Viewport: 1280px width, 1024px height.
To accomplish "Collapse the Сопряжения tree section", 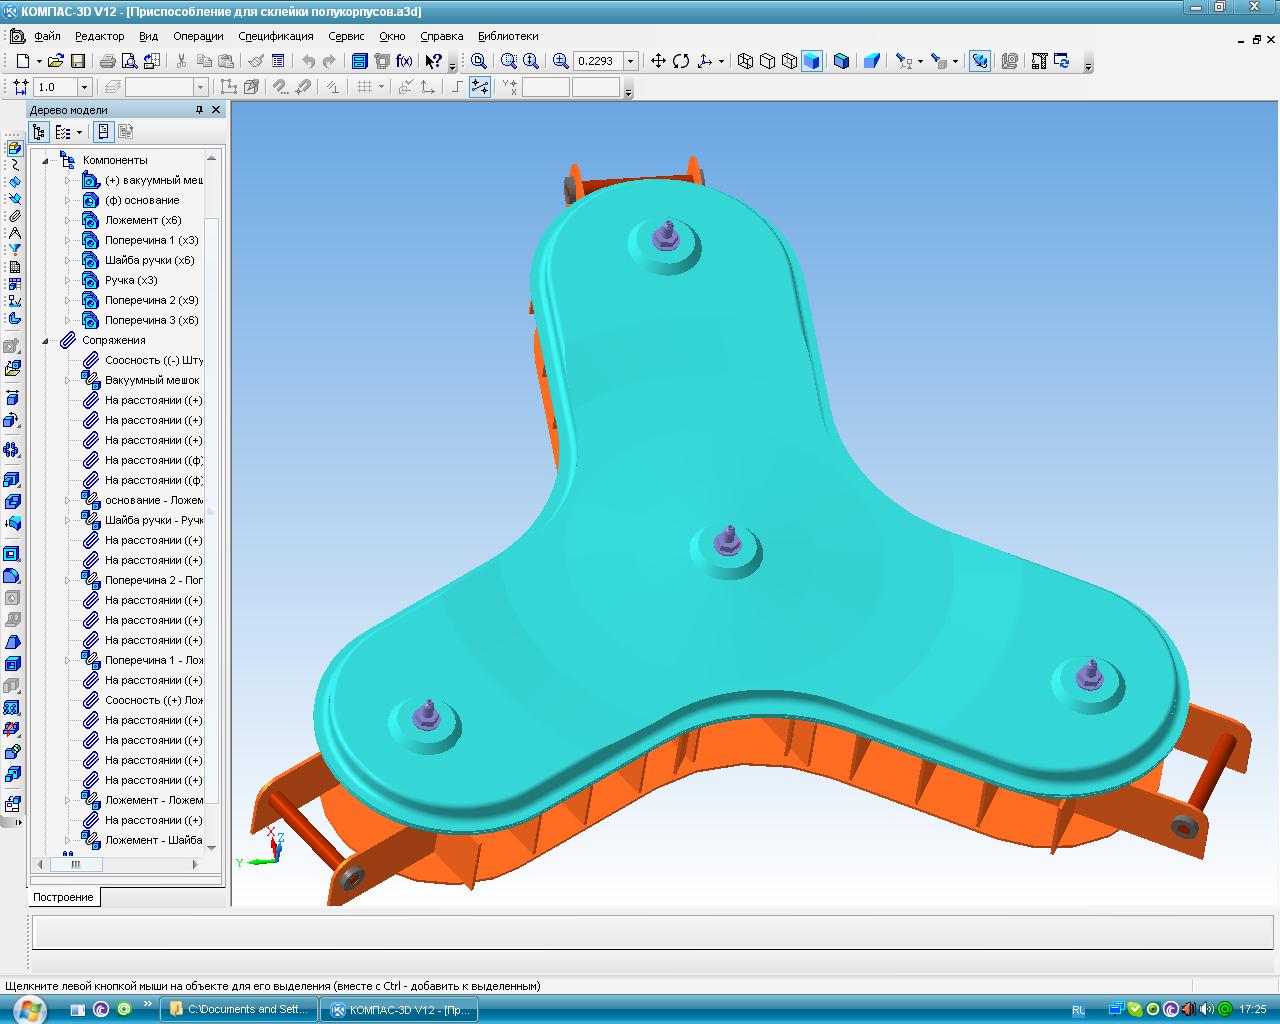I will click(x=46, y=341).
